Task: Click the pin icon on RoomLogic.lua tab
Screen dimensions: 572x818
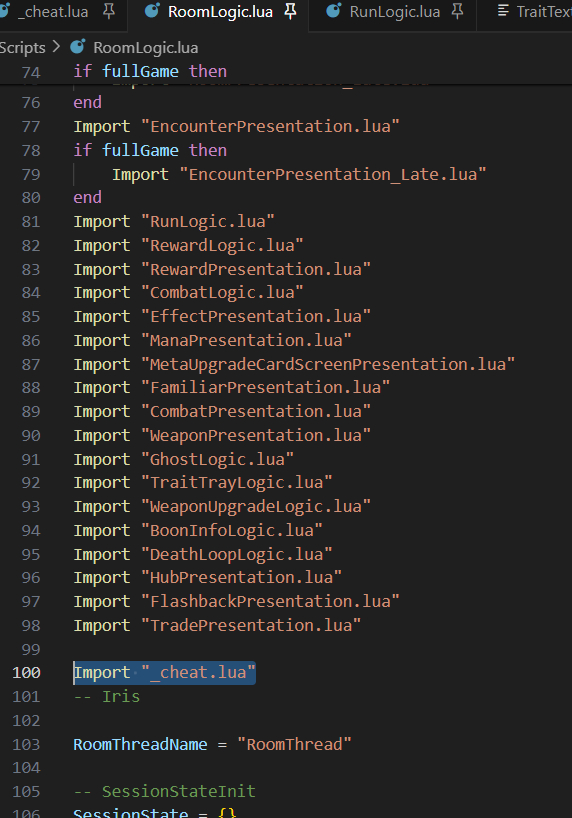Action: coord(290,11)
